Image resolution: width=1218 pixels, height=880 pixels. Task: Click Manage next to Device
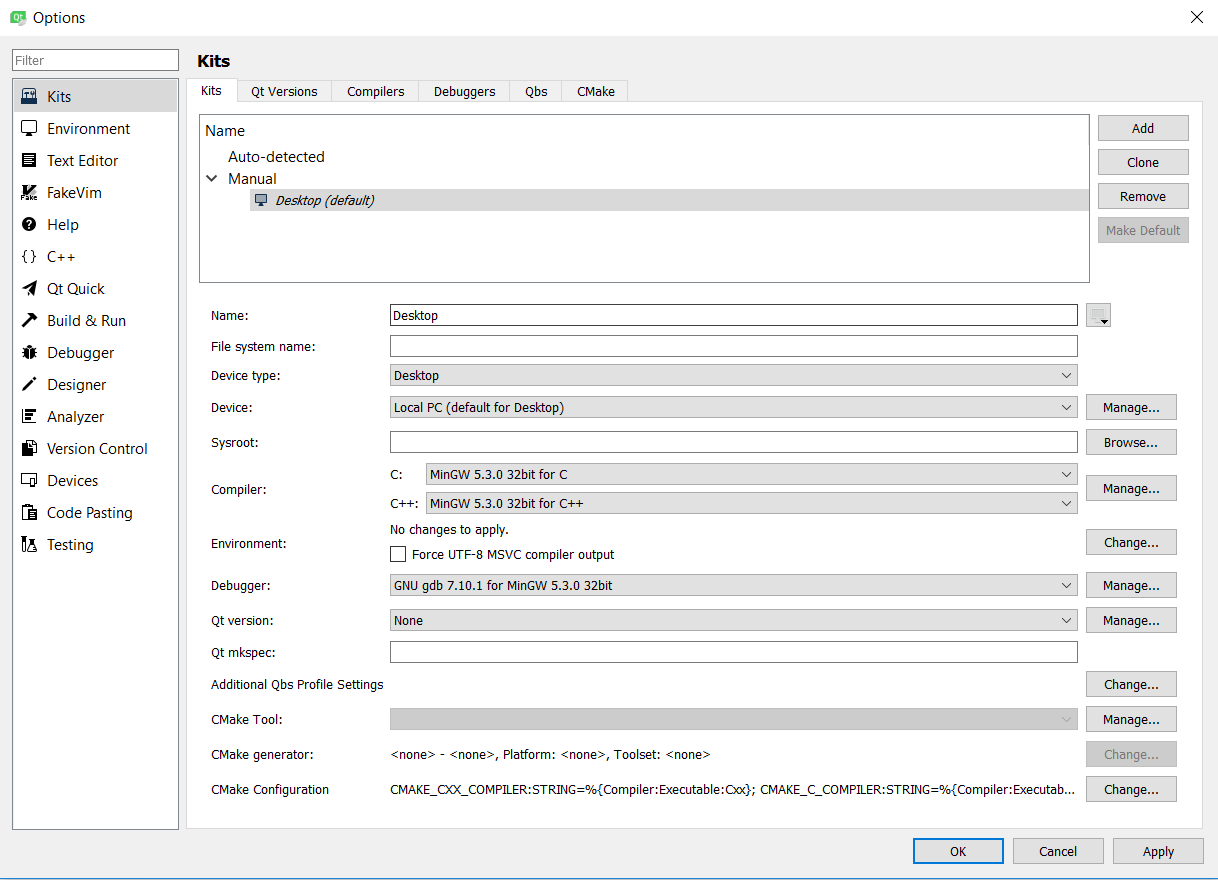(x=1131, y=407)
